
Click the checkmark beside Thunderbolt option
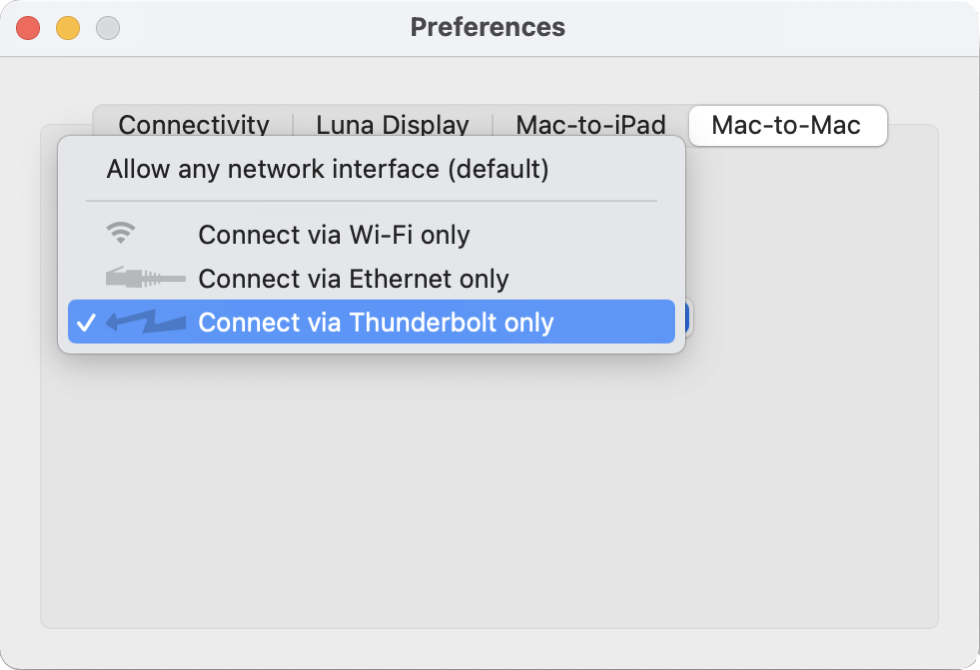pos(86,322)
